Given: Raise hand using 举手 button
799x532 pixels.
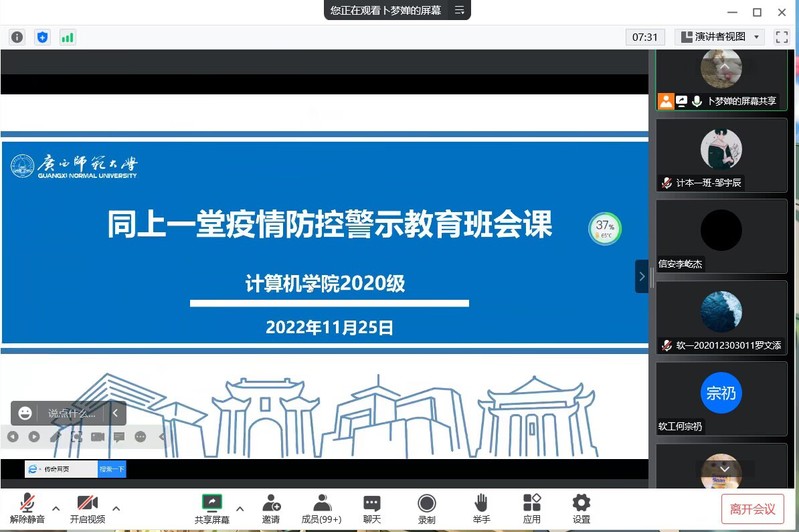Looking at the screenshot, I should (x=481, y=507).
